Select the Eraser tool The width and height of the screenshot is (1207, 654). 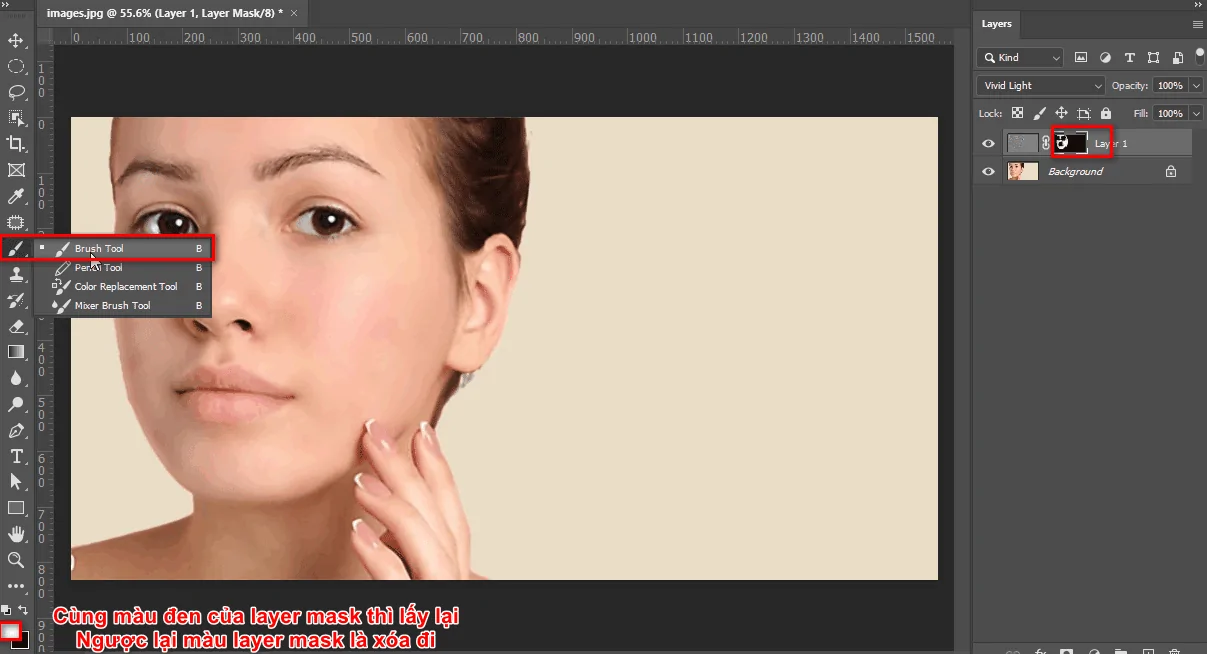click(x=16, y=326)
